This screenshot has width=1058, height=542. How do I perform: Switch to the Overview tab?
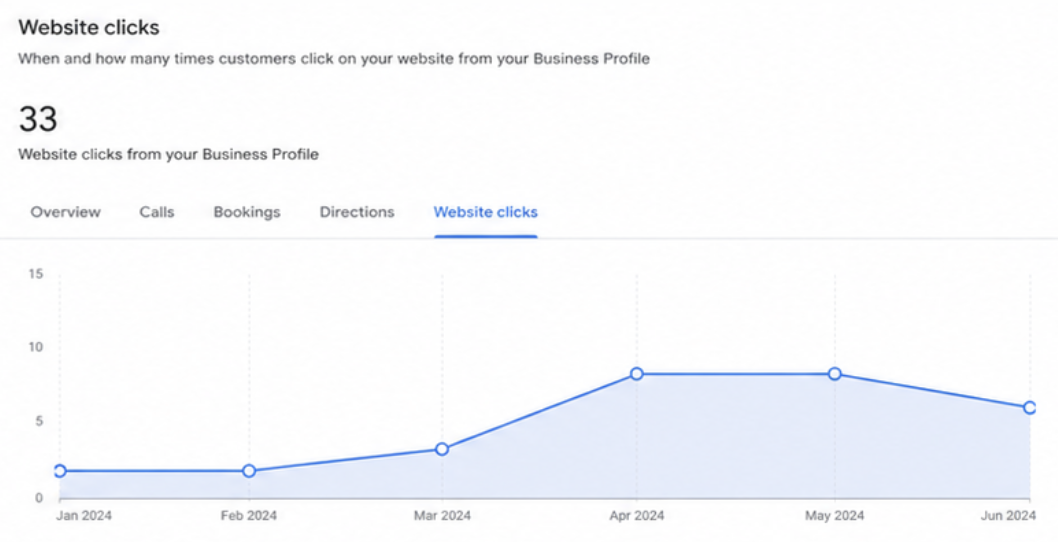coord(65,212)
